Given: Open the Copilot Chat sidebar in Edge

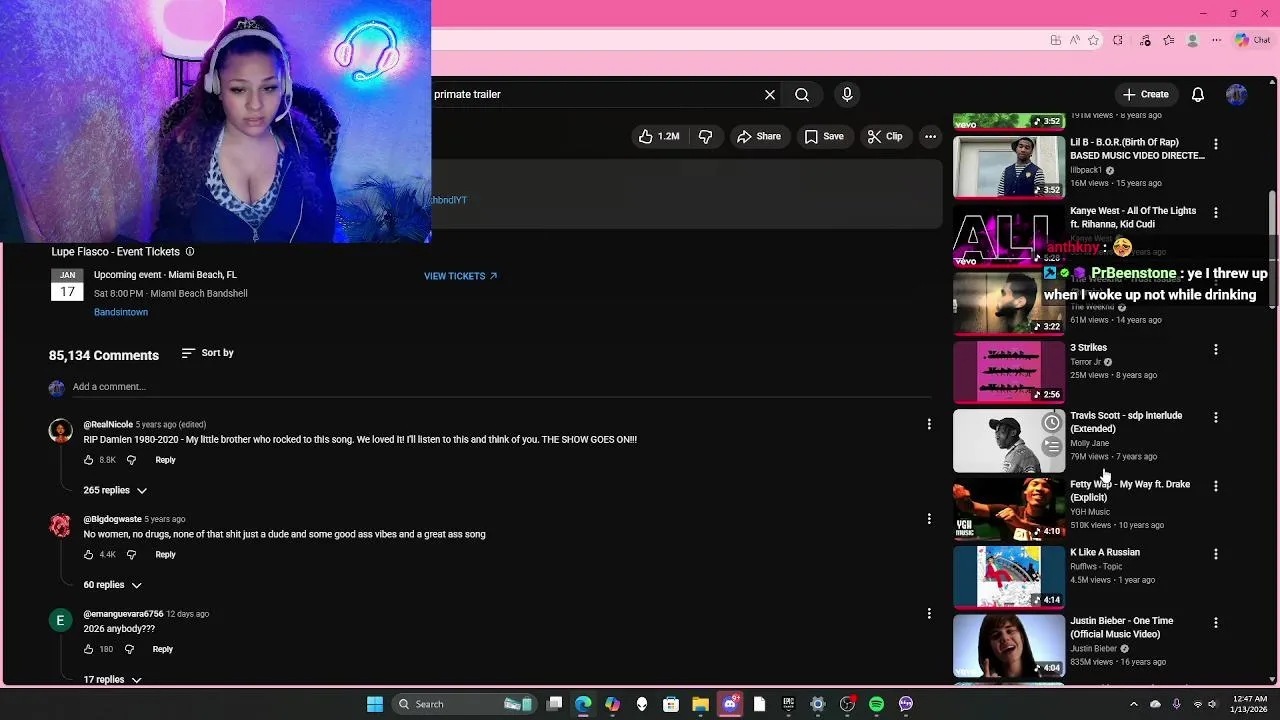Looking at the screenshot, I should tap(1252, 40).
